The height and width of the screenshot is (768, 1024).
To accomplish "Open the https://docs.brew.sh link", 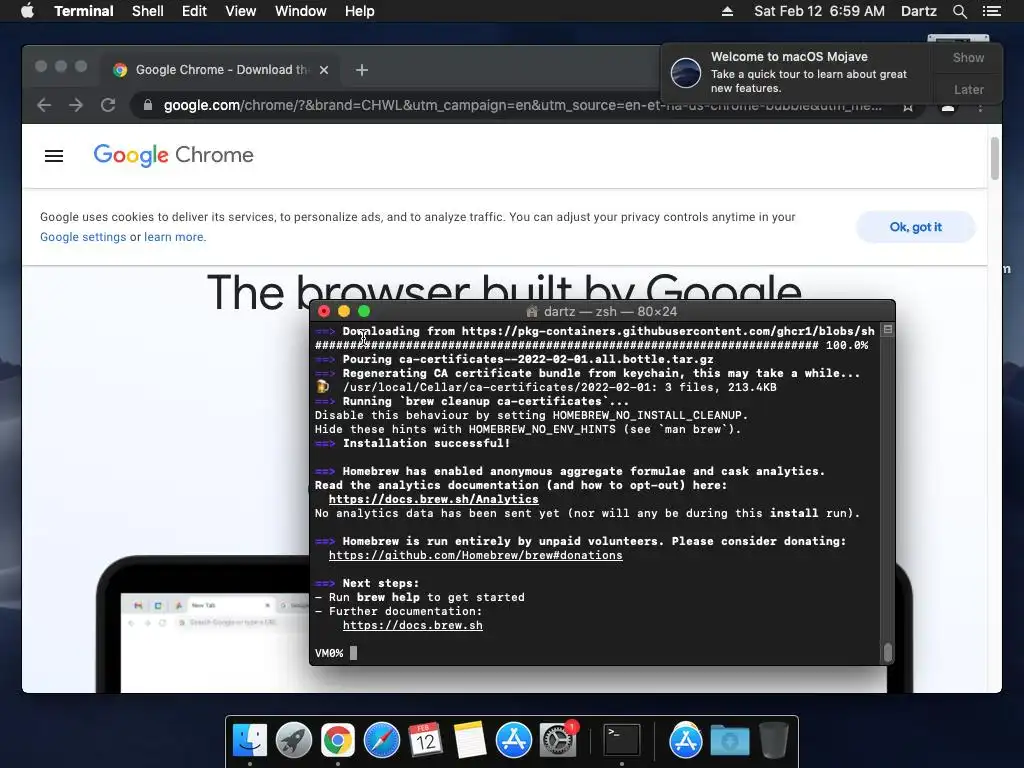I will (413, 625).
